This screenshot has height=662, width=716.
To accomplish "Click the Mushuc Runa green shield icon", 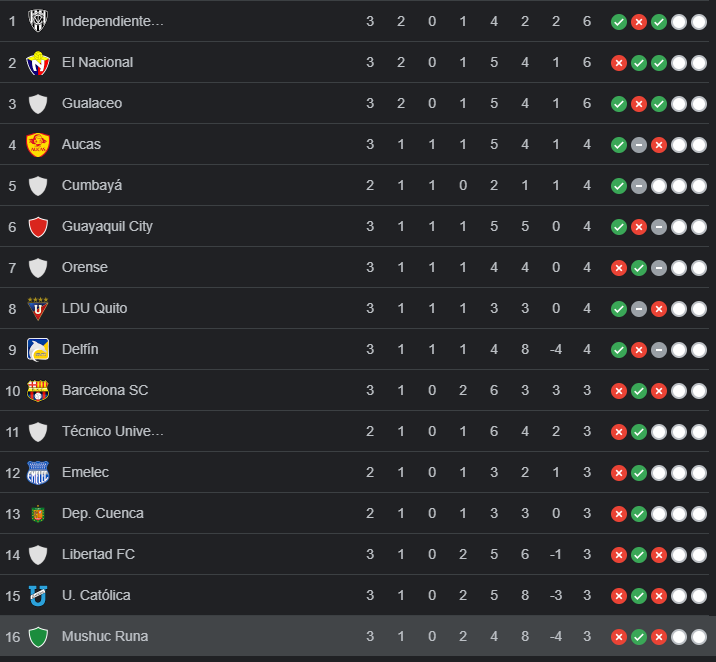I will (x=38, y=637).
